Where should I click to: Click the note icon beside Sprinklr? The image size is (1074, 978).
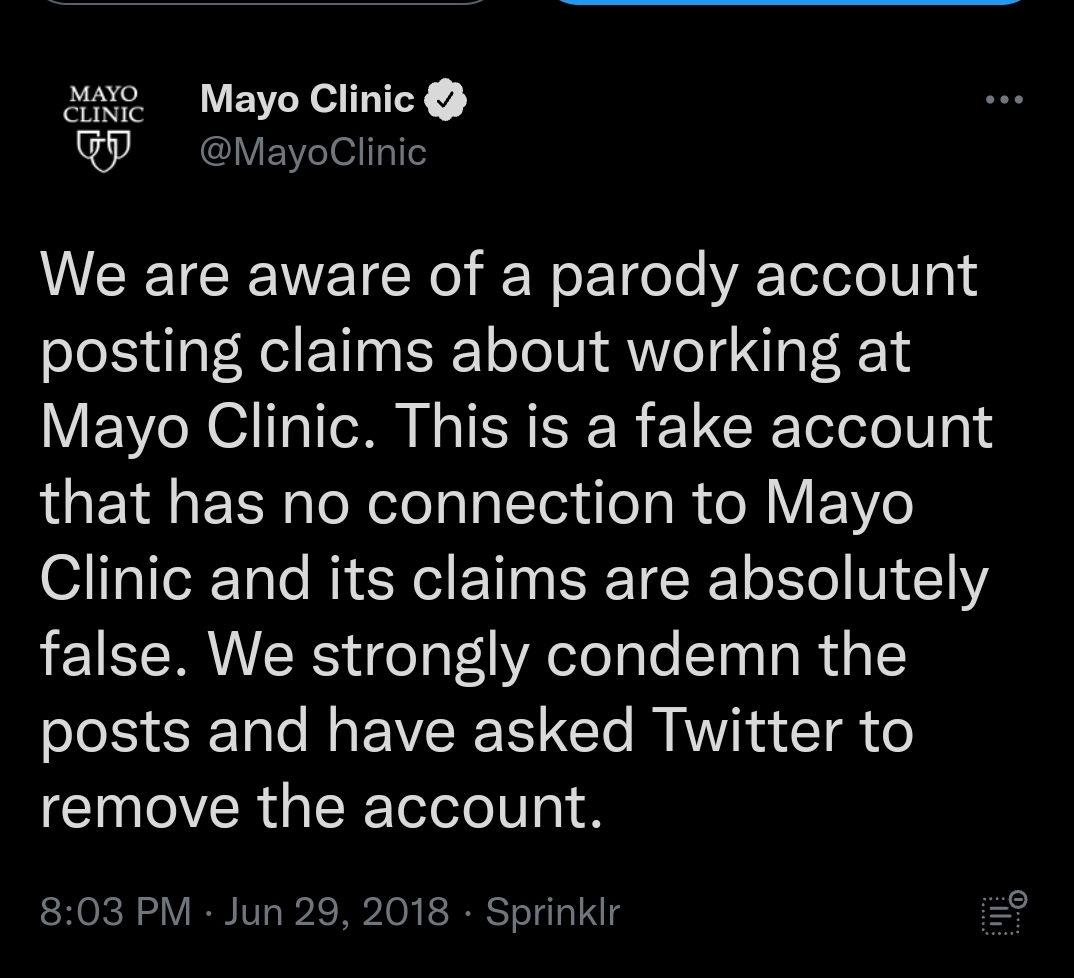tap(1004, 913)
